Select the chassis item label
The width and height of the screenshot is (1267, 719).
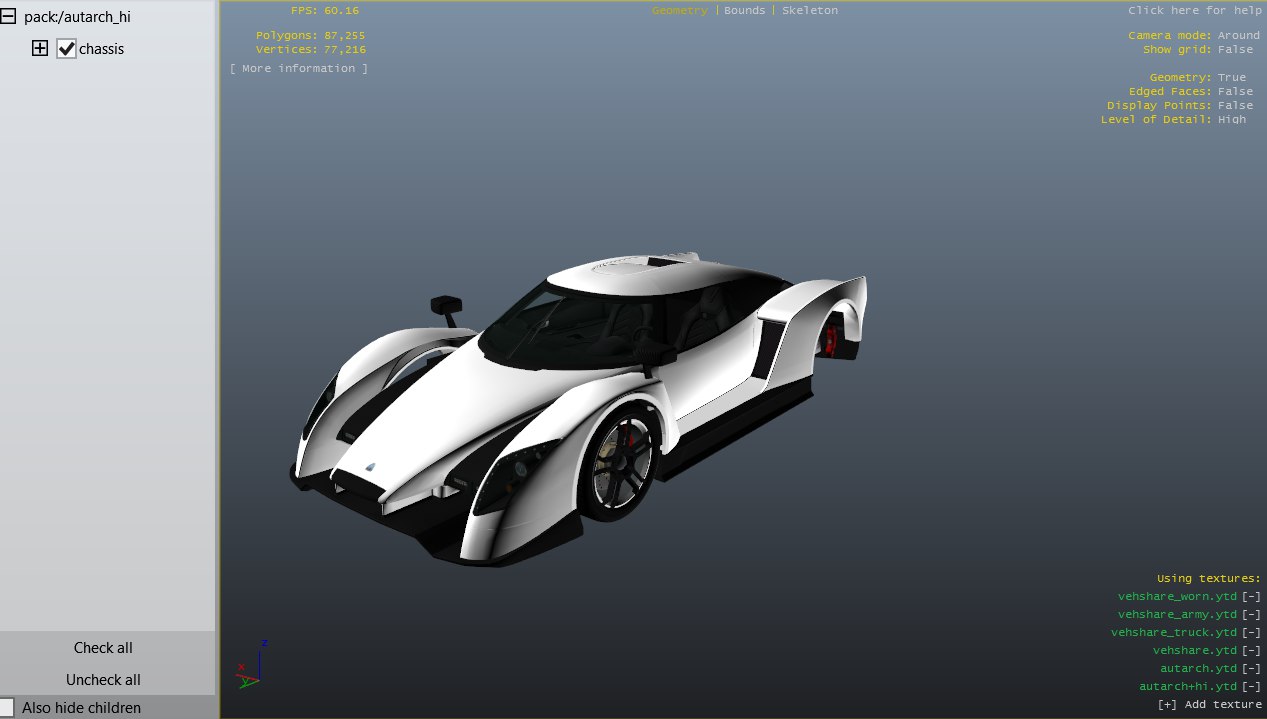tap(101, 49)
